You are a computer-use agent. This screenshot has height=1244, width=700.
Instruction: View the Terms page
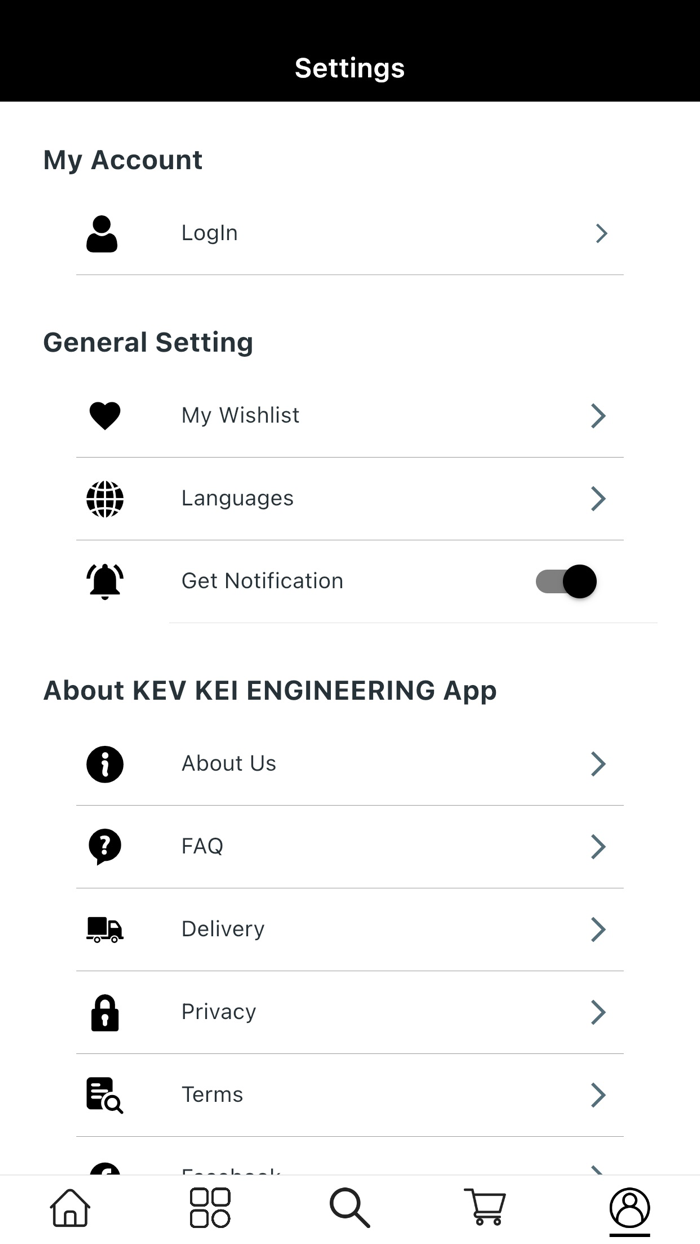[349, 1094]
